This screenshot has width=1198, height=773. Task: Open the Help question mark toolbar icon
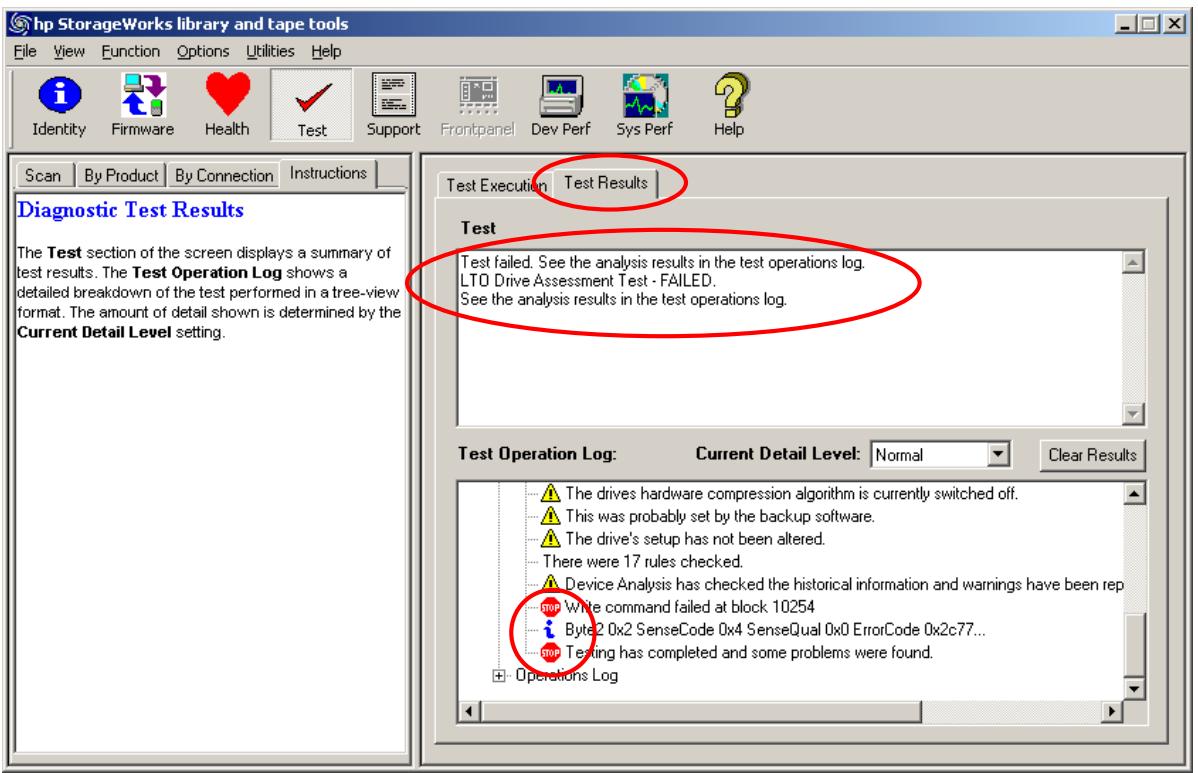point(729,106)
